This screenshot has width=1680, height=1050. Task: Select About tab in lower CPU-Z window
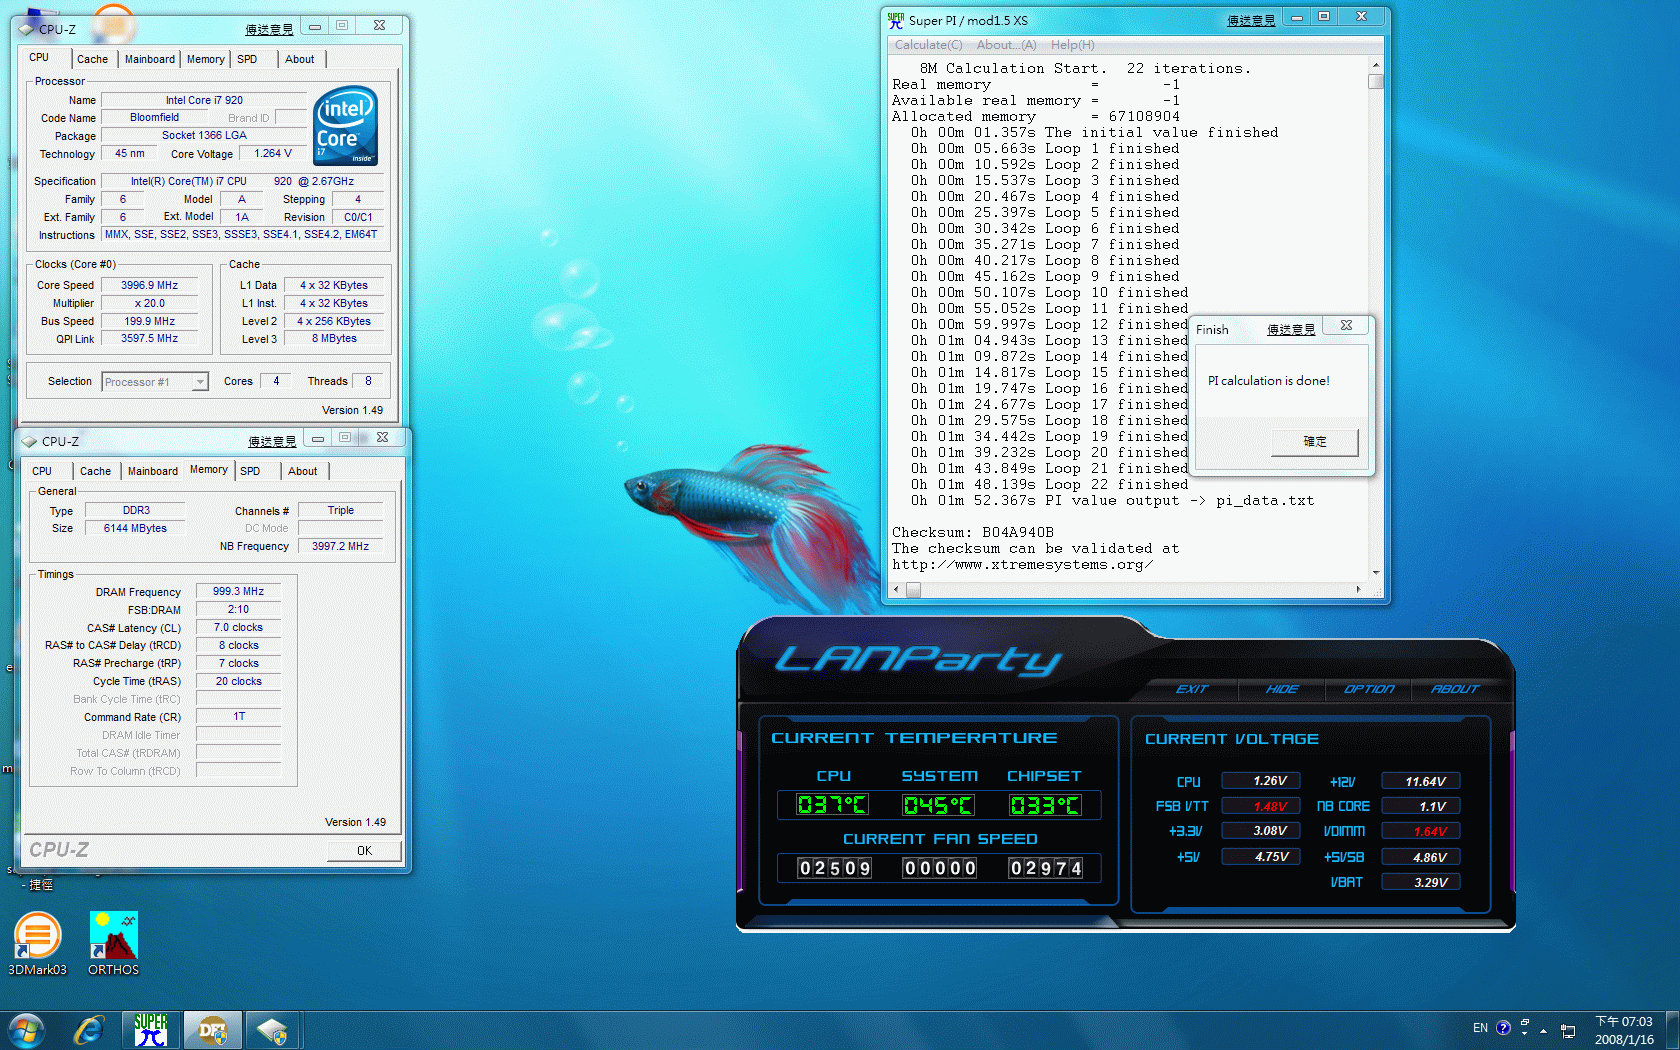(303, 471)
